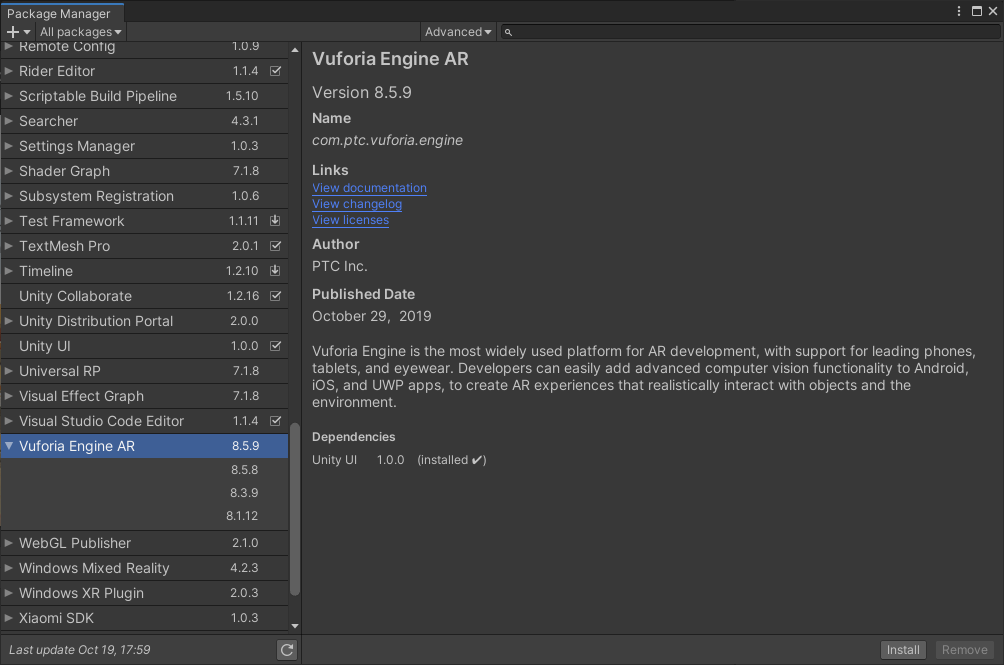
Task: Expand the Subsystem Registration arrow
Action: click(8, 196)
